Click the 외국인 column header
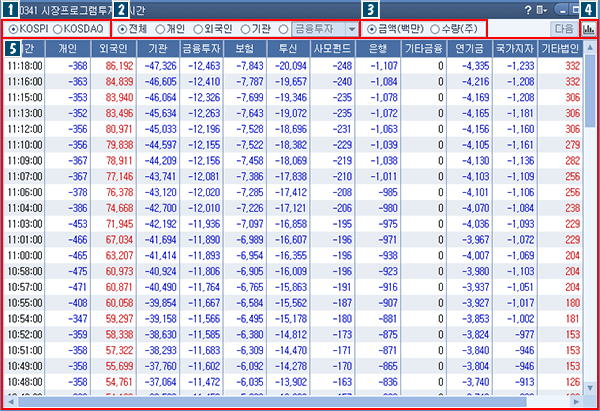600x411 pixels. click(x=113, y=48)
